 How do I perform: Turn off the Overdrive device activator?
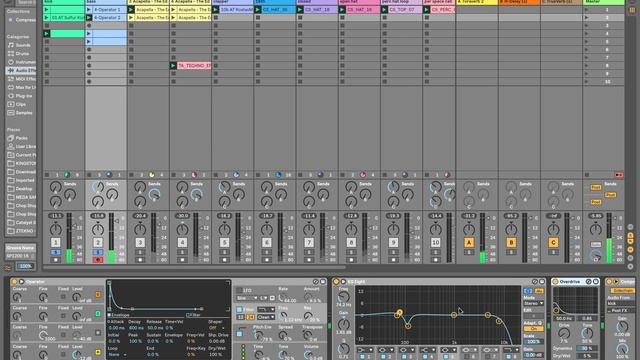(556, 282)
